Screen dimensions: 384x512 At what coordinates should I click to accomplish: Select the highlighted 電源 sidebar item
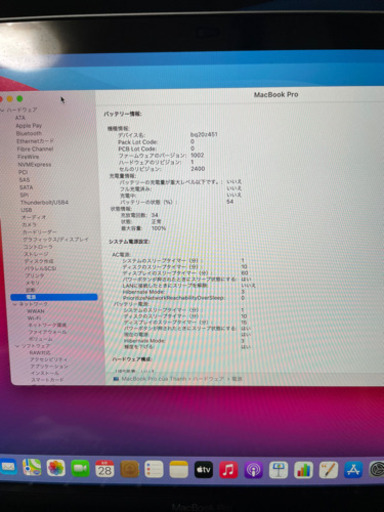54,297
